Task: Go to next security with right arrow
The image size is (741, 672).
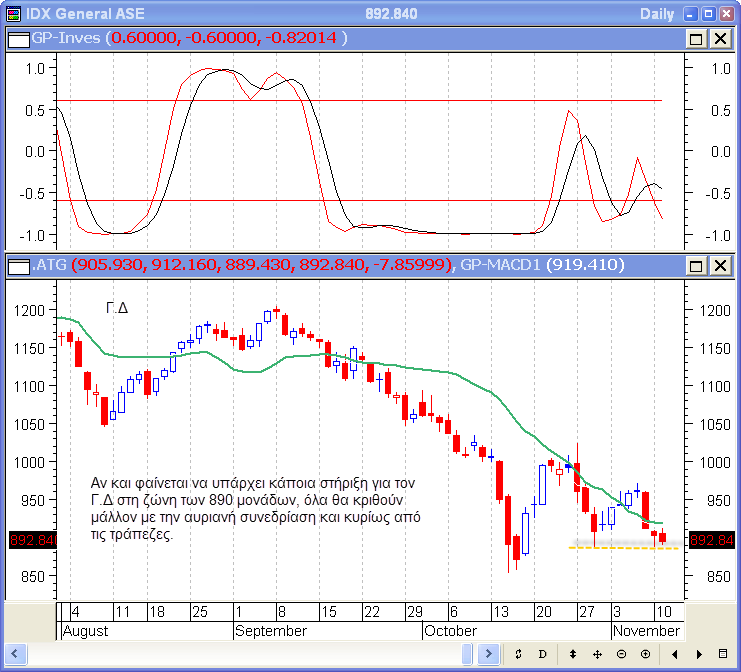Action: pyautogui.click(x=699, y=654)
